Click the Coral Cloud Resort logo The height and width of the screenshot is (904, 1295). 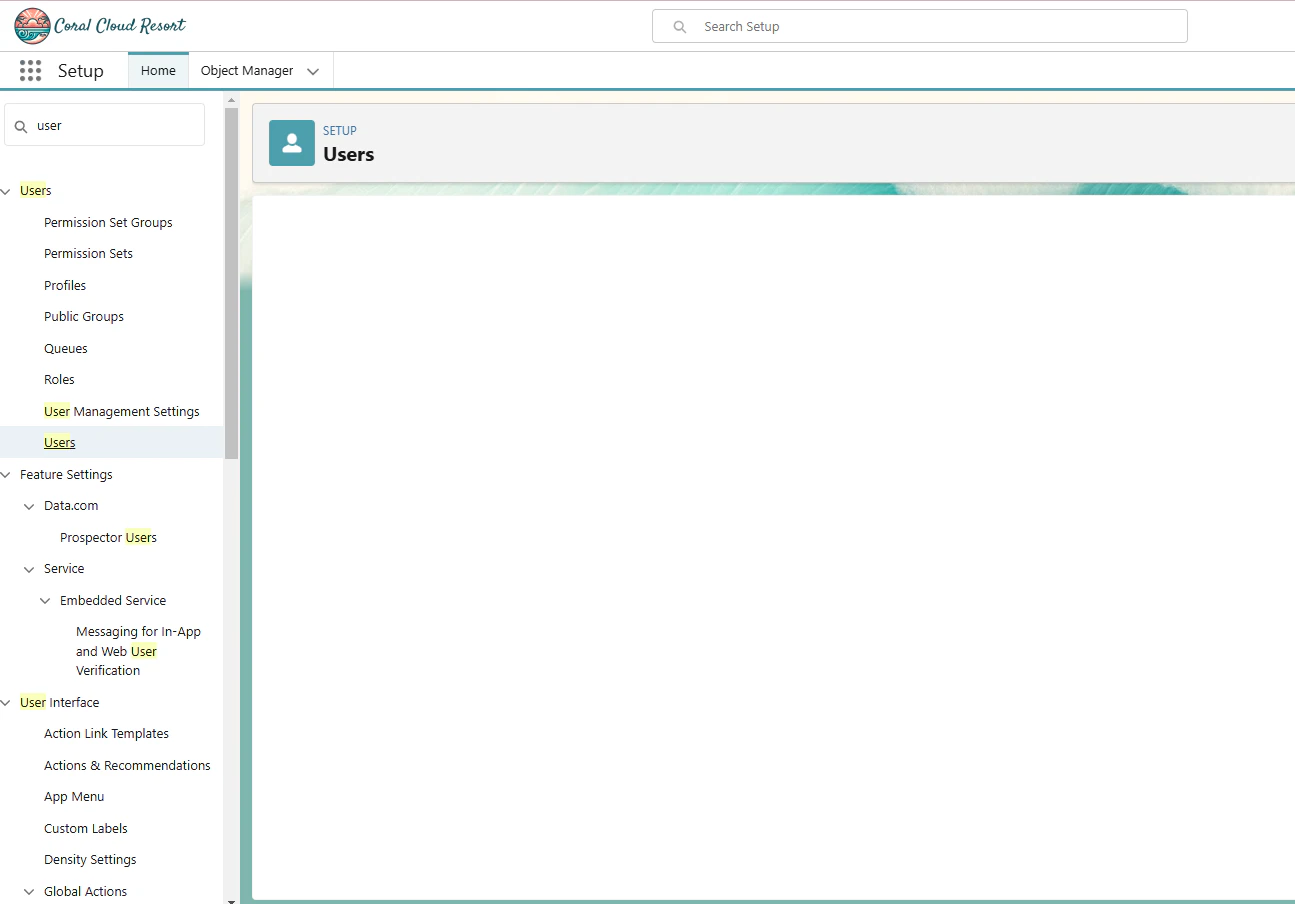(100, 26)
